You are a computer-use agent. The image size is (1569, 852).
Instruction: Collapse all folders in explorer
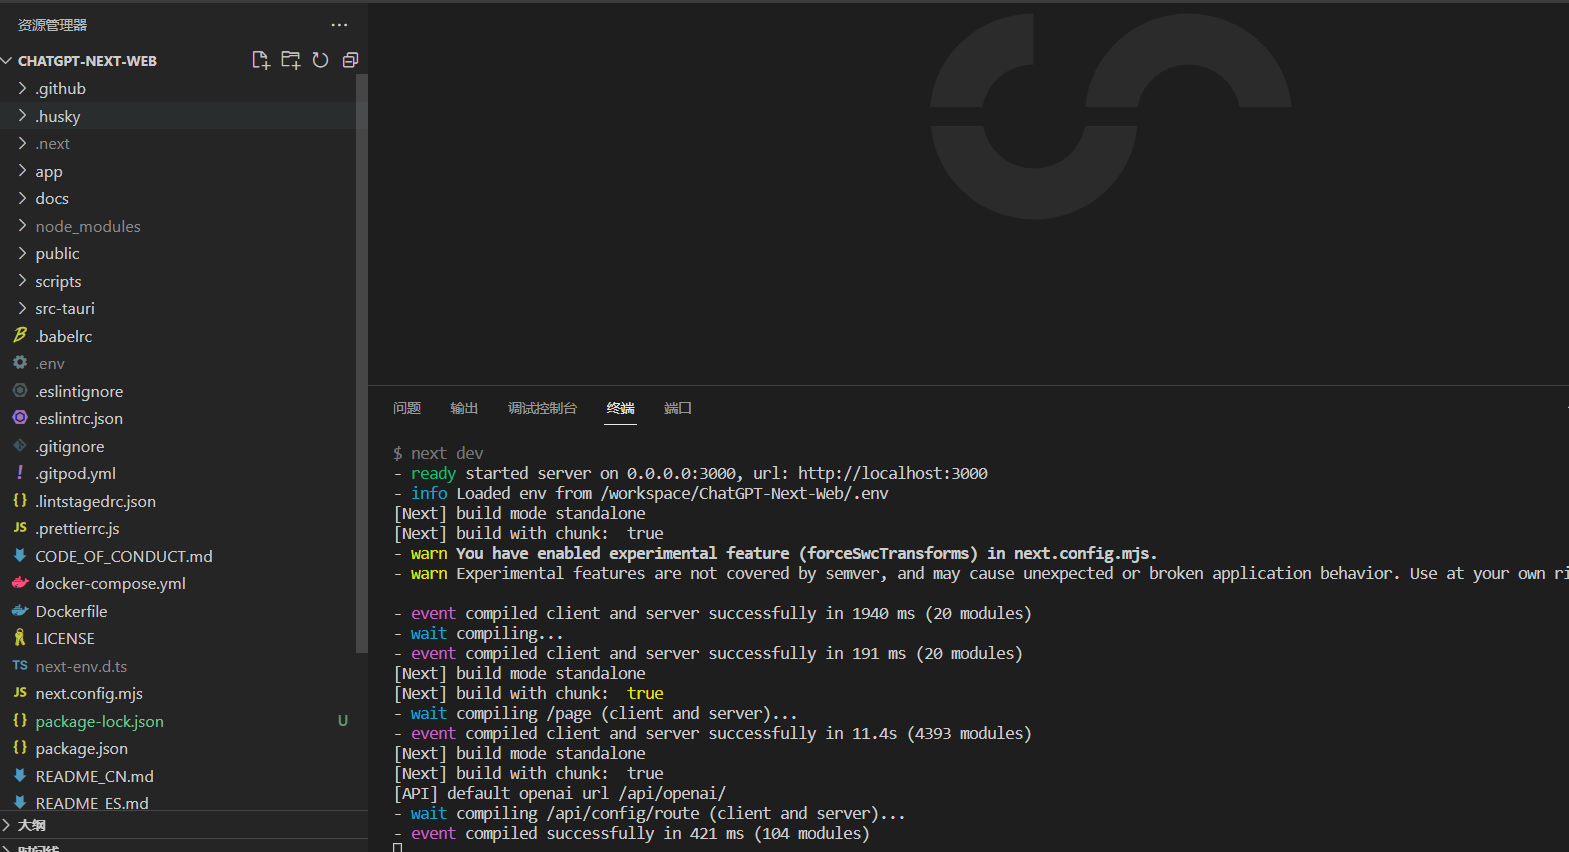tap(350, 60)
